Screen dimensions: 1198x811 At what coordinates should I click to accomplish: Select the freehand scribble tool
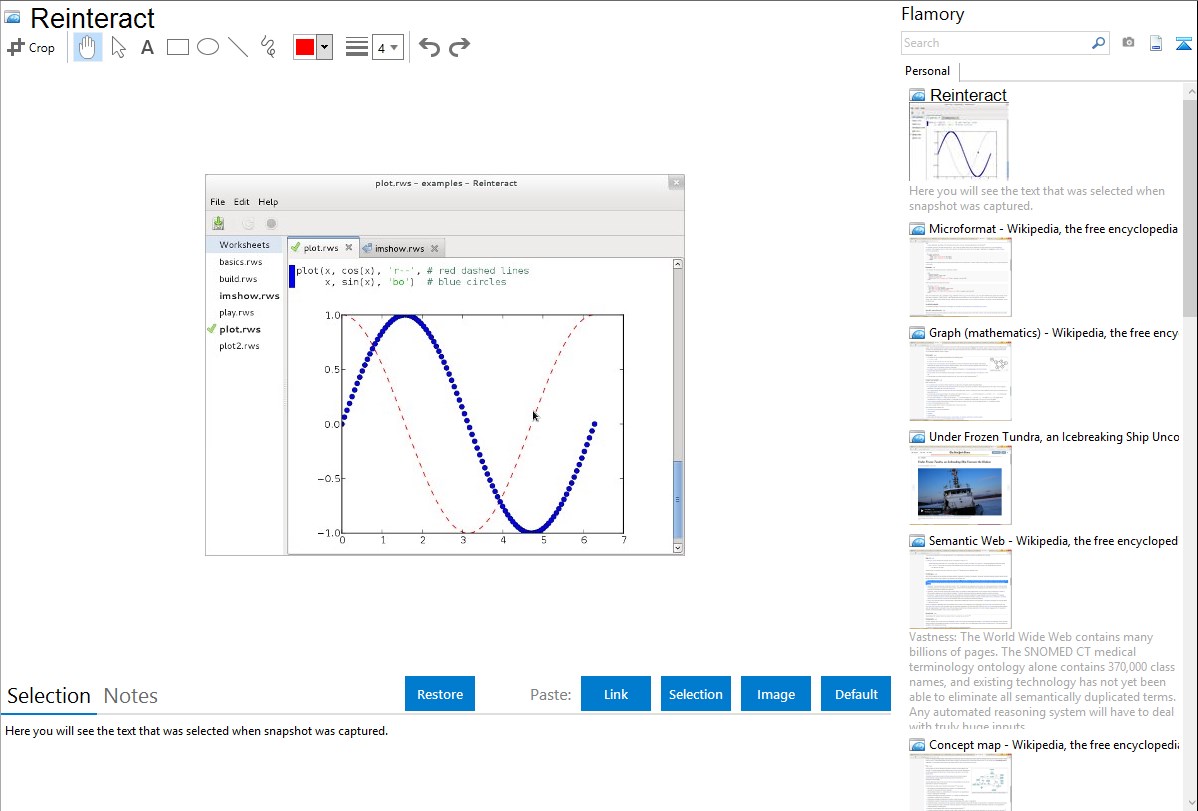point(268,47)
